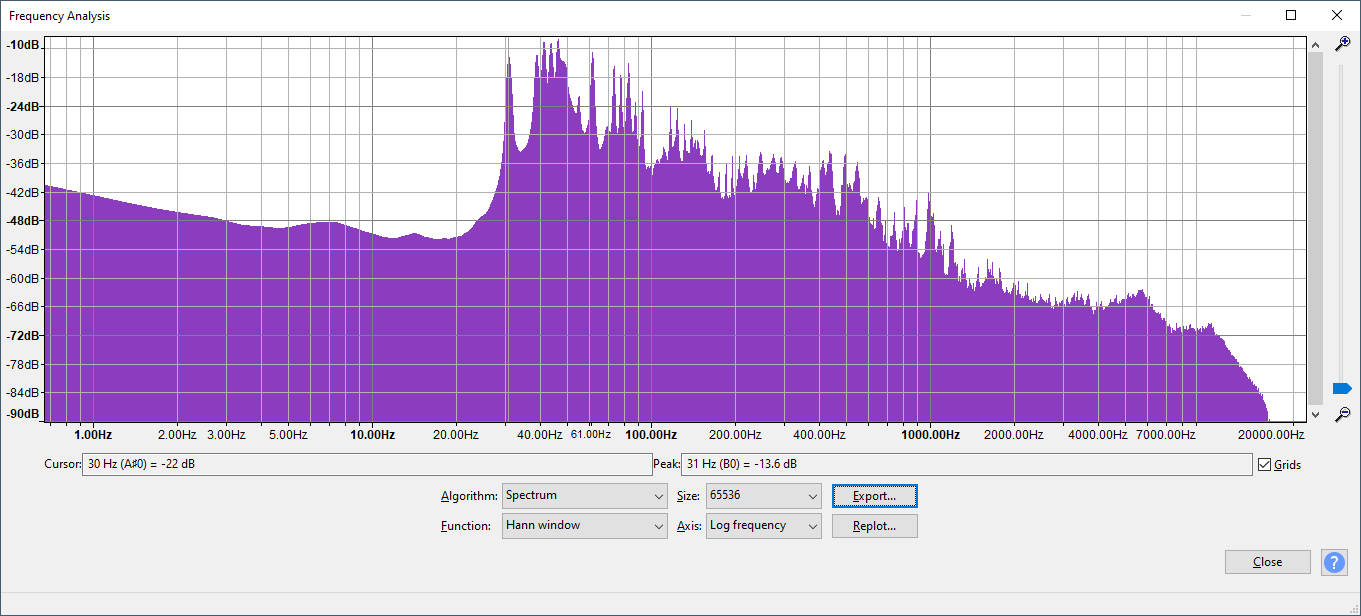Close the window using title bar X
Viewport: 1361px width, 616px height.
(x=1337, y=15)
